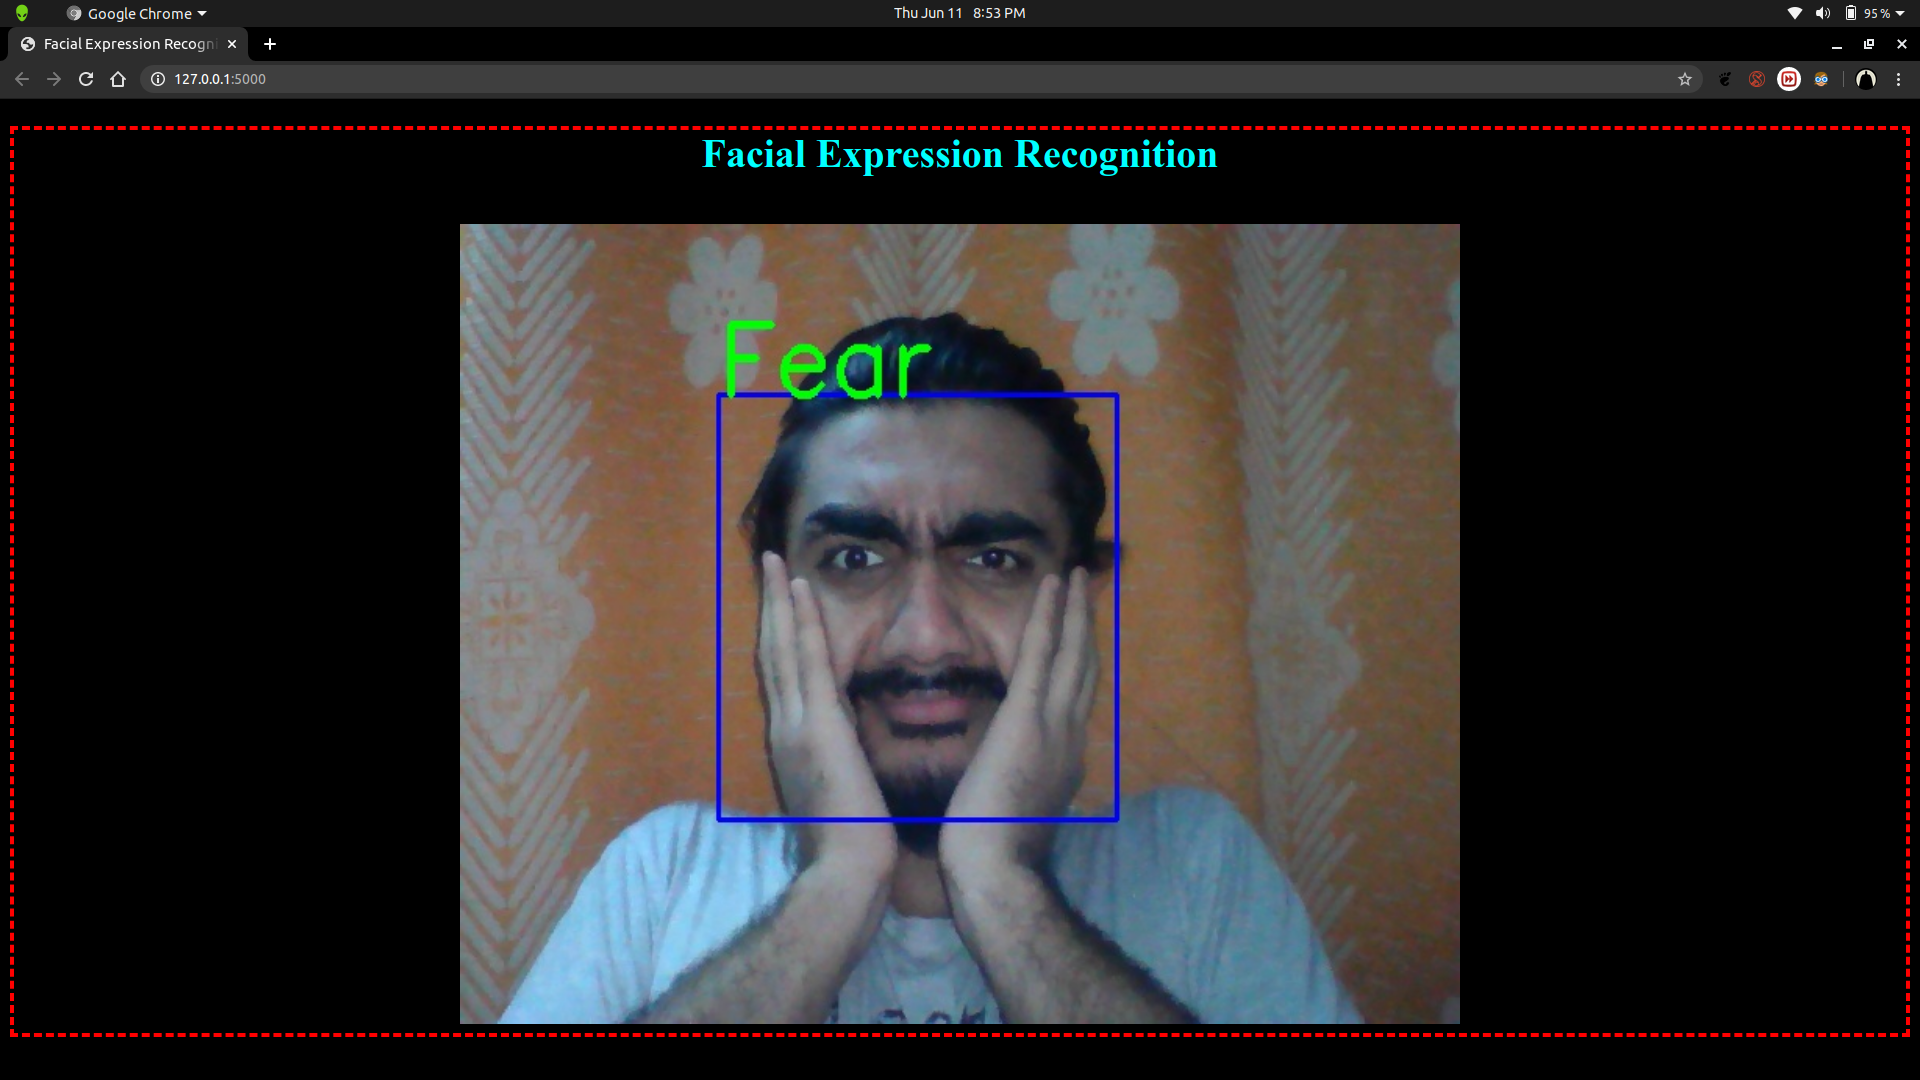The image size is (1920, 1080).
Task: Open the red fast-forward extension icon
Action: point(1789,79)
